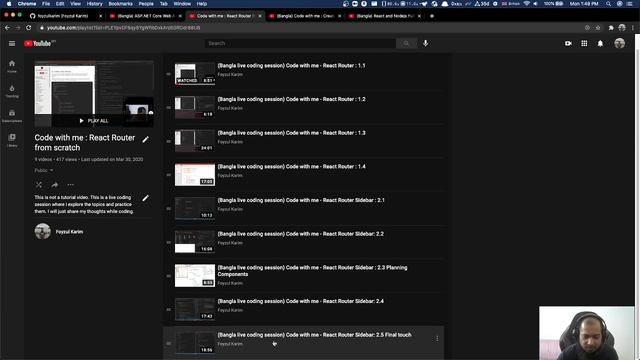This screenshot has height=360, width=640.
Task: Open Chrome menu in menu bar
Action: click(x=27, y=4)
